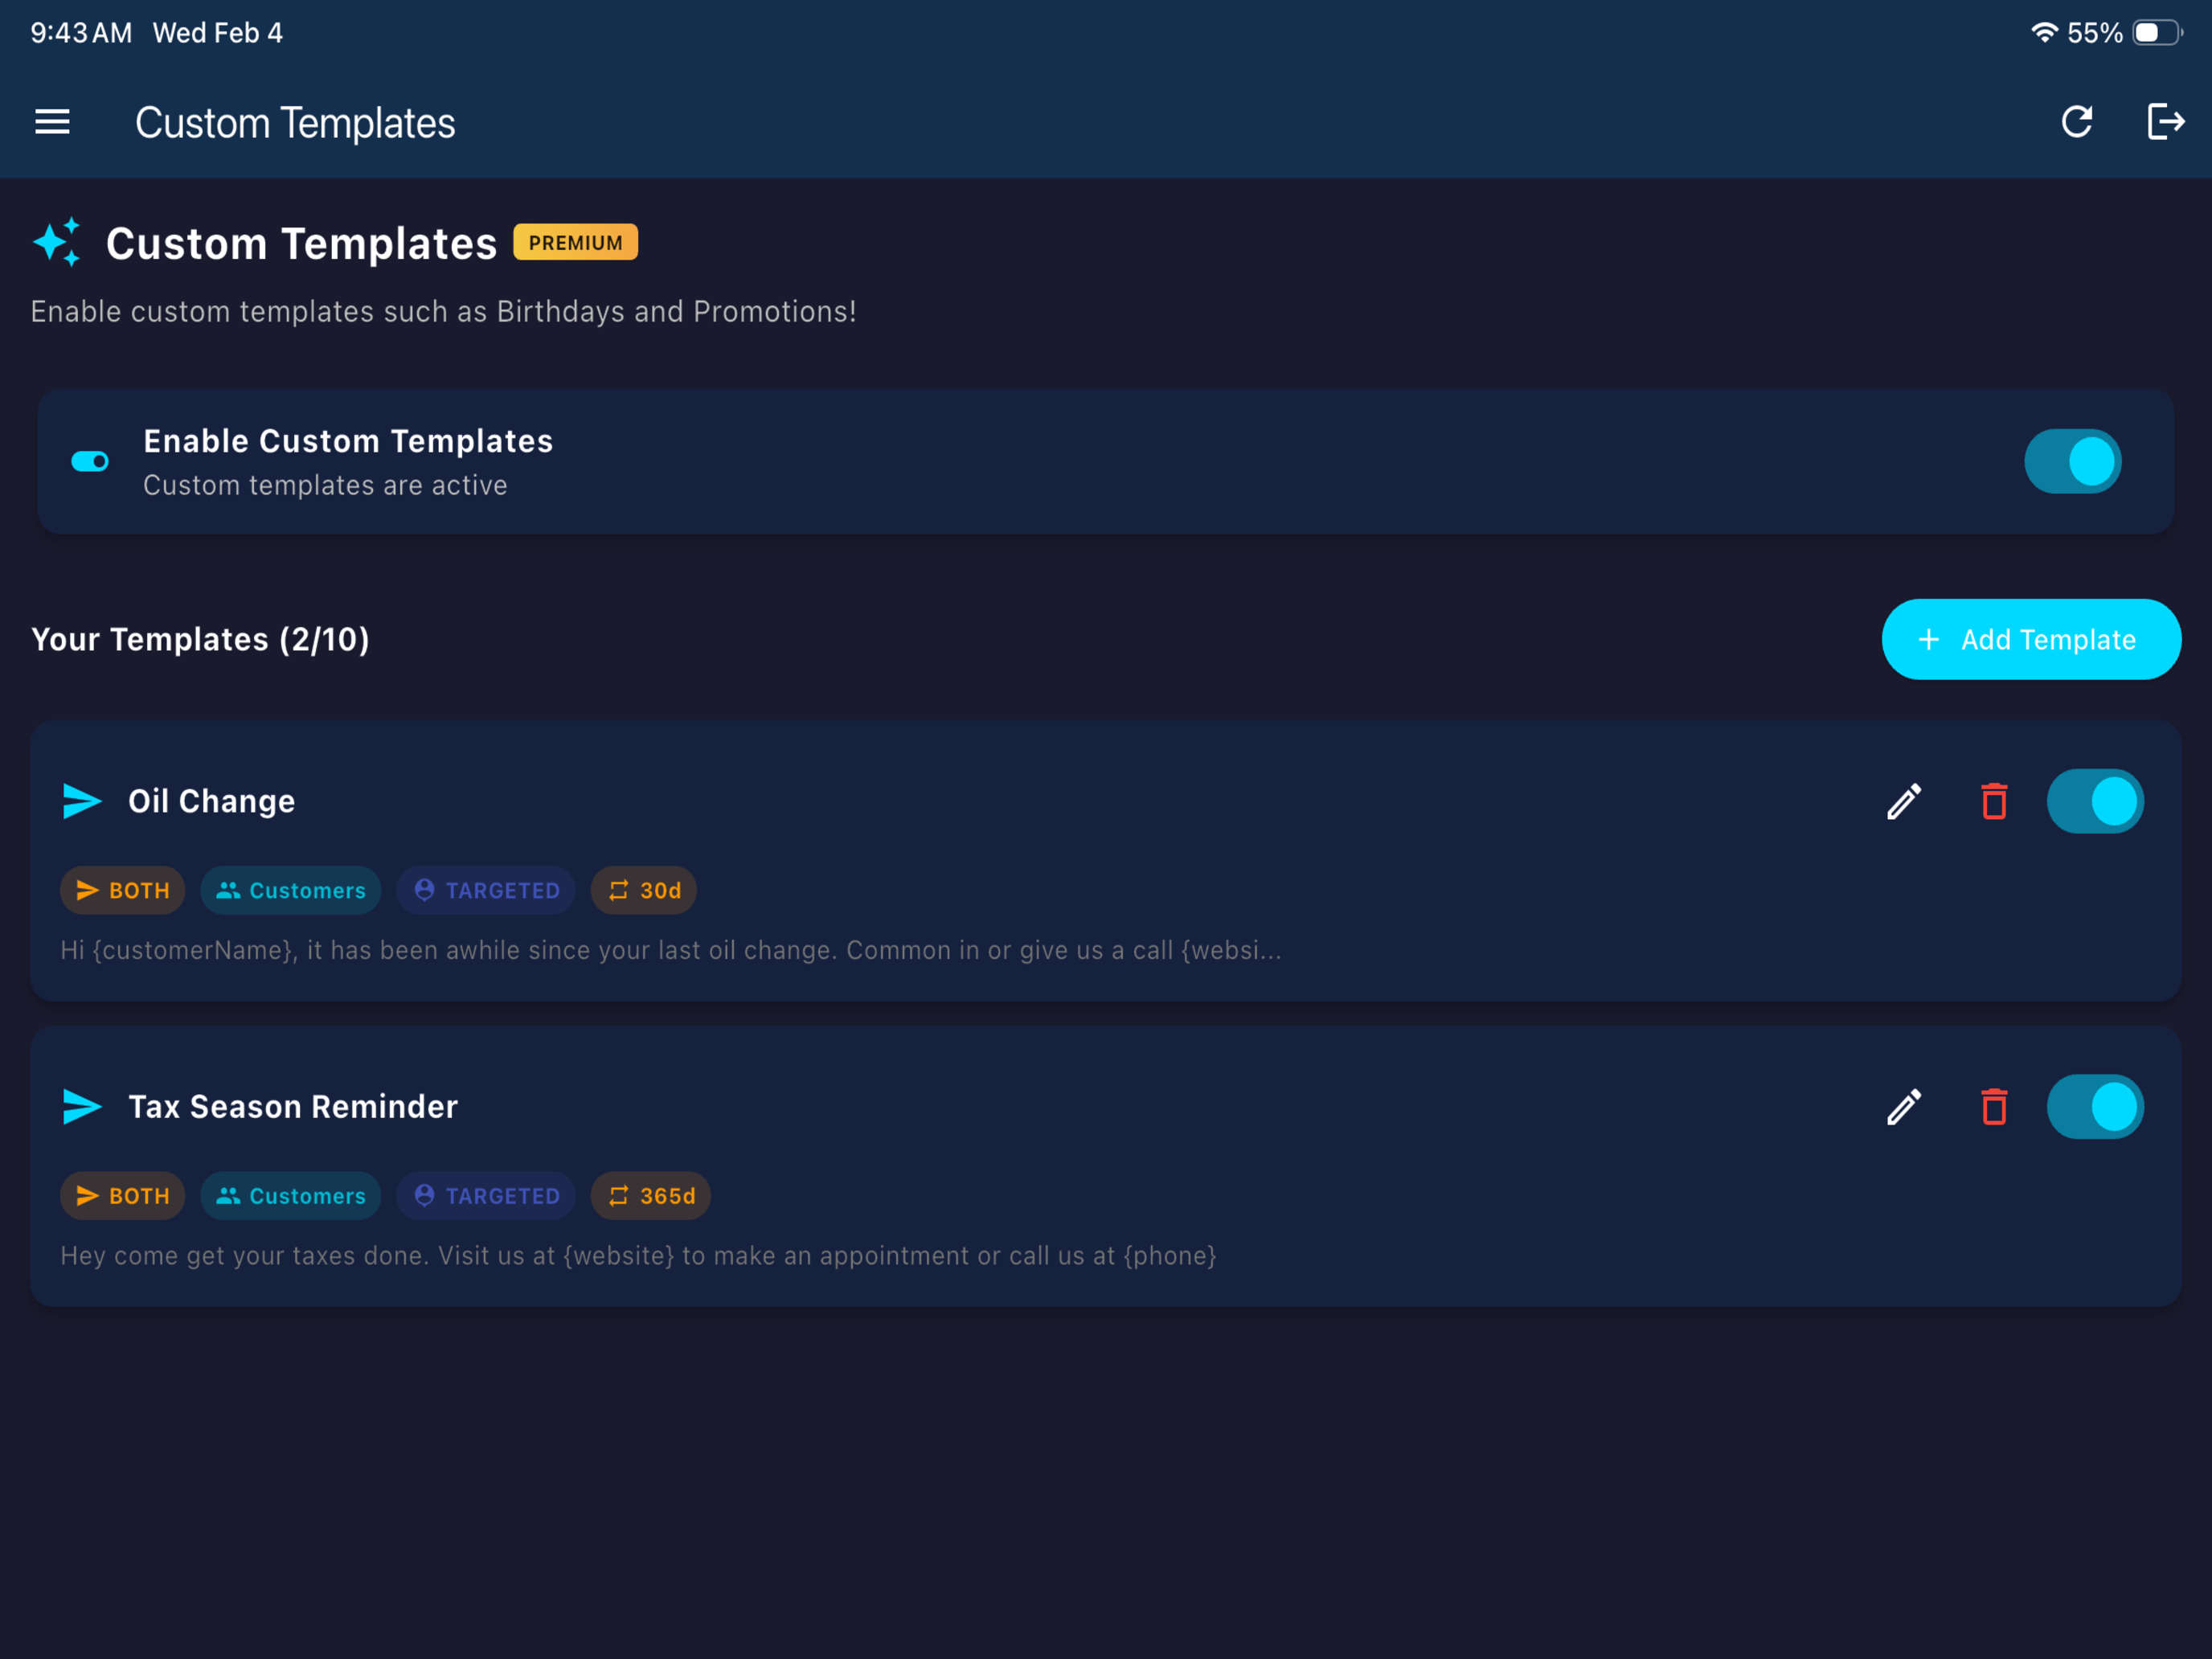Click the refresh icon in header
2212x1659 pixels.
[x=2077, y=122]
